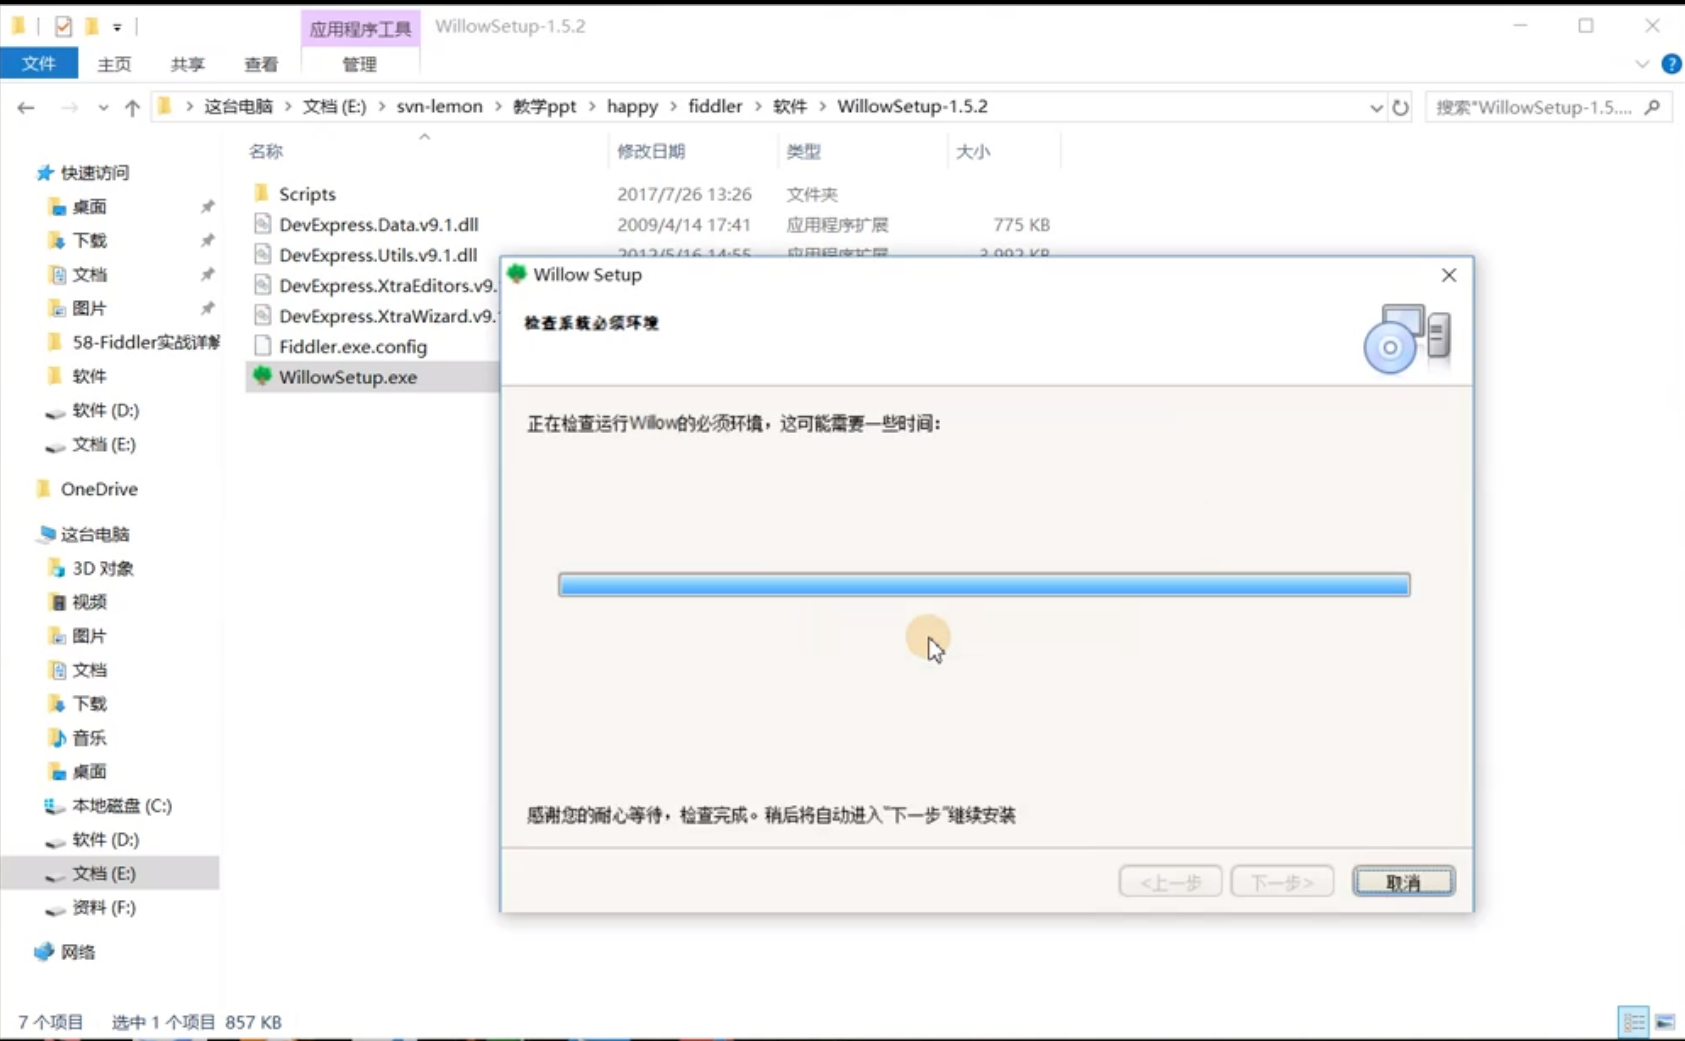The width and height of the screenshot is (1685, 1041).
Task: Open OneDrive in navigation pane
Action: tap(98, 489)
